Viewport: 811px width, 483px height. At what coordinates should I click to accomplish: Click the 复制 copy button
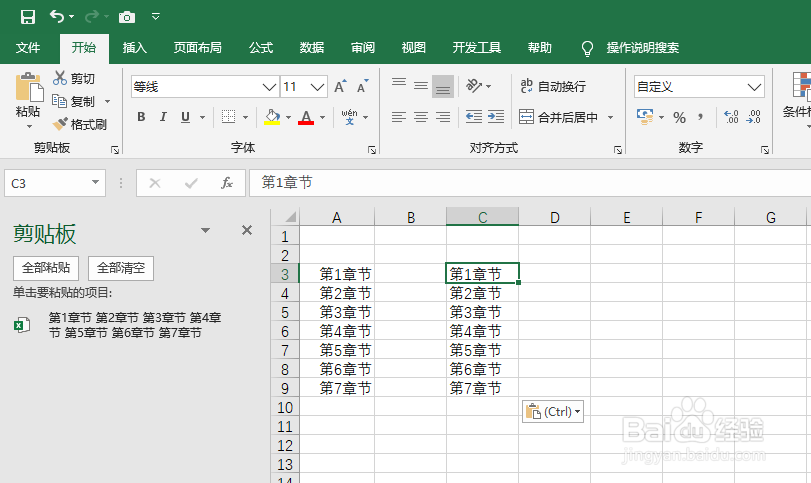pyautogui.click(x=73, y=101)
